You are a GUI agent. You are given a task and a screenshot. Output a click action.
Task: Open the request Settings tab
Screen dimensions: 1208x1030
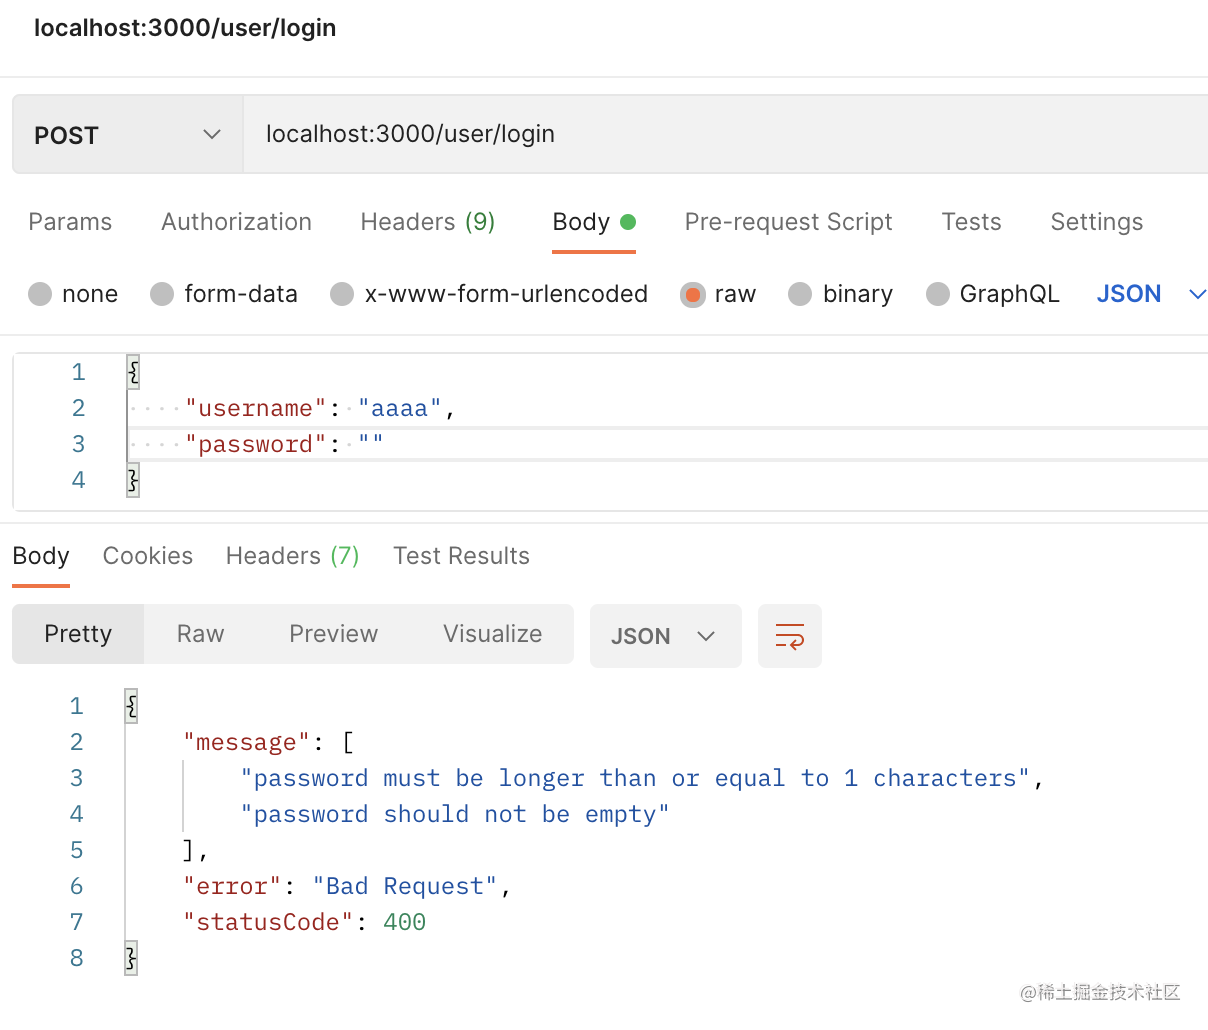click(1096, 222)
